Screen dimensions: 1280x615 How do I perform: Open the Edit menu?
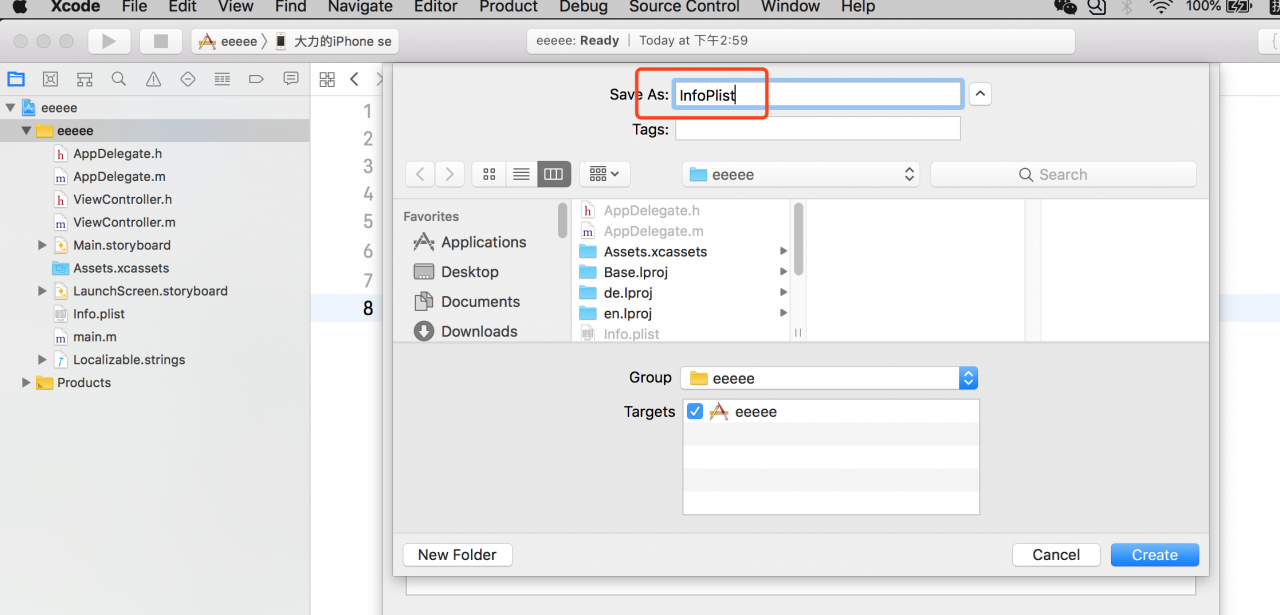(x=182, y=7)
